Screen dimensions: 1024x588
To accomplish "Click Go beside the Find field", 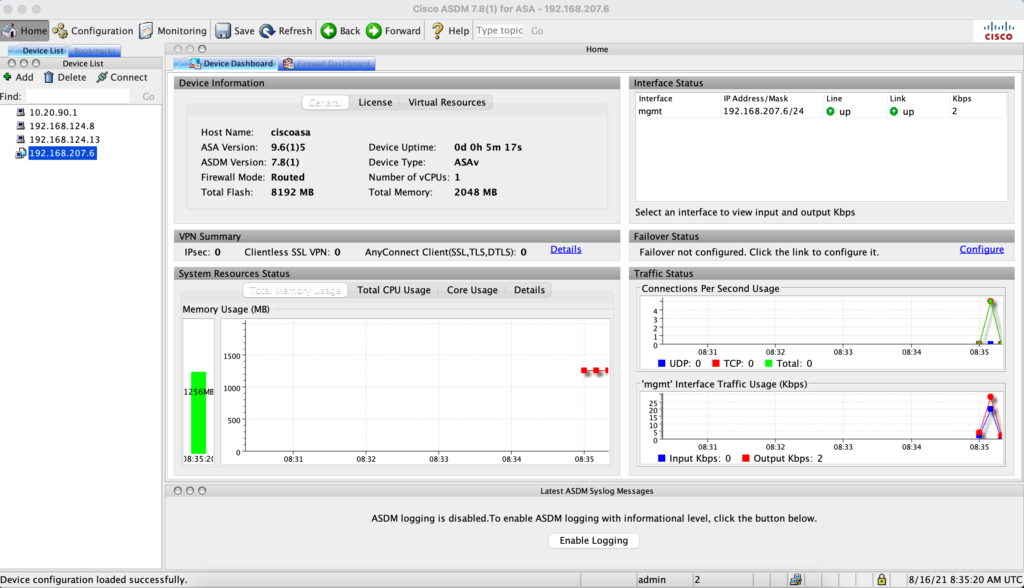I will point(148,97).
